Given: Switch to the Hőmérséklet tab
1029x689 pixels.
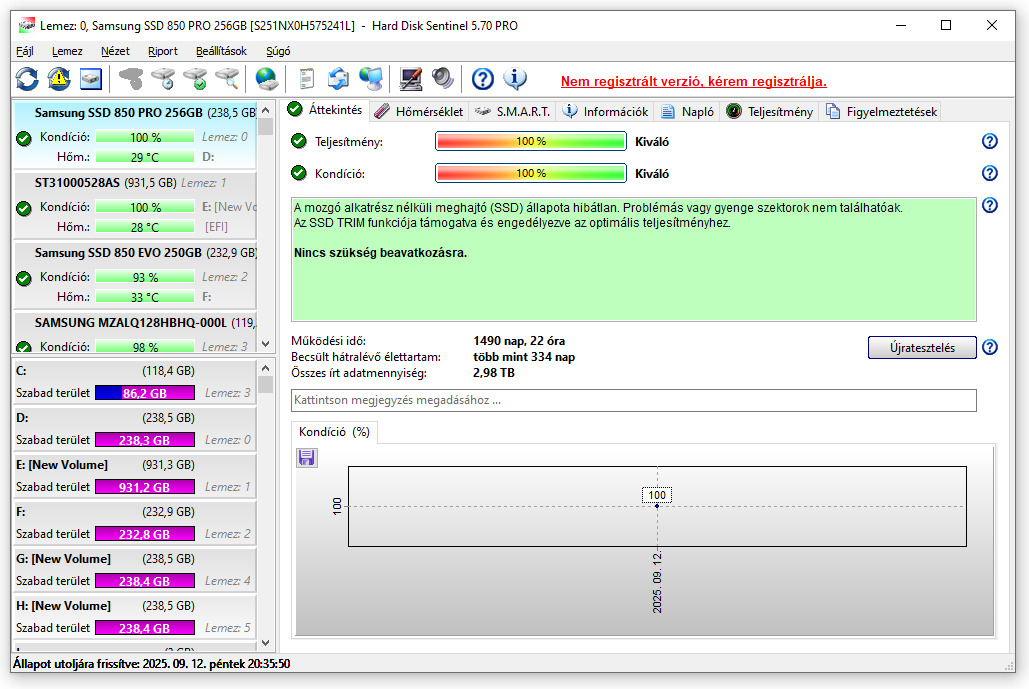Looking at the screenshot, I should 419,112.
